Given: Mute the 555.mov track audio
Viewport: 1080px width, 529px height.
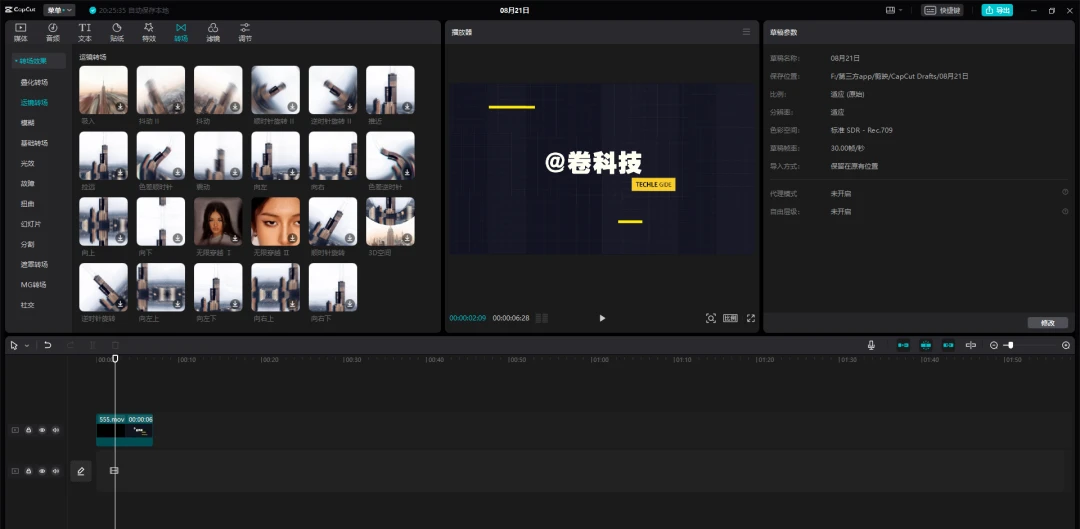Looking at the screenshot, I should click(x=56, y=430).
